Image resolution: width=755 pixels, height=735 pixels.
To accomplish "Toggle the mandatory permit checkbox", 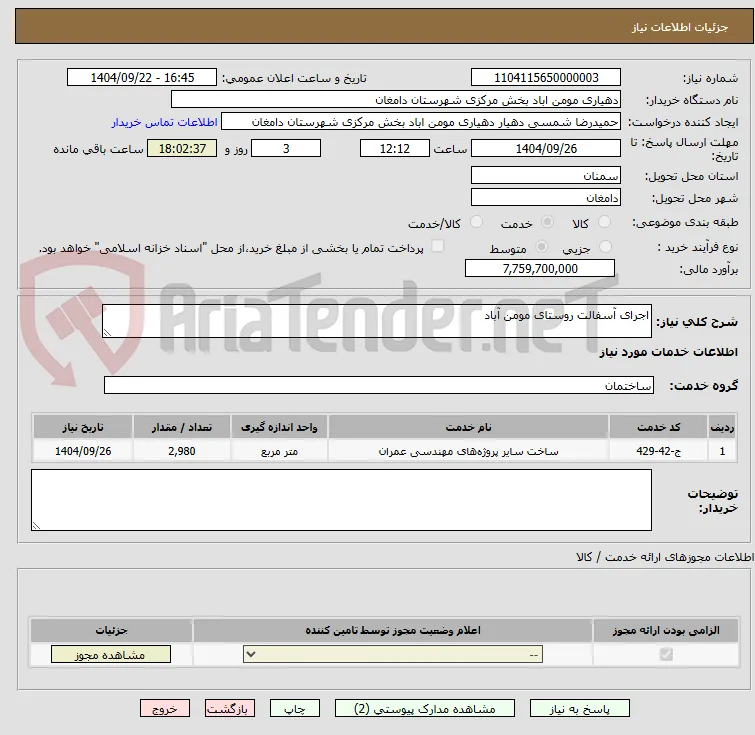I will [x=666, y=654].
